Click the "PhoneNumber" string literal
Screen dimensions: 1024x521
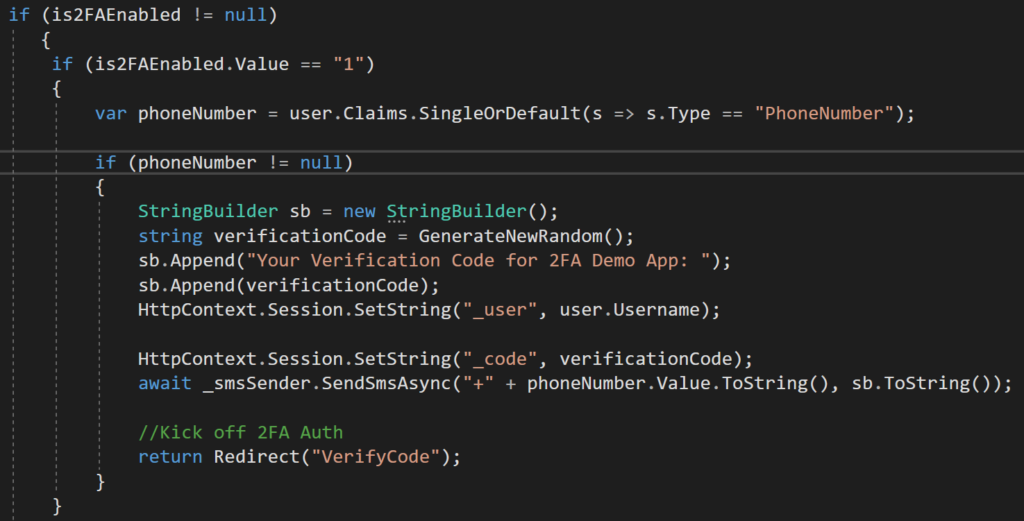pyautogui.click(x=824, y=114)
